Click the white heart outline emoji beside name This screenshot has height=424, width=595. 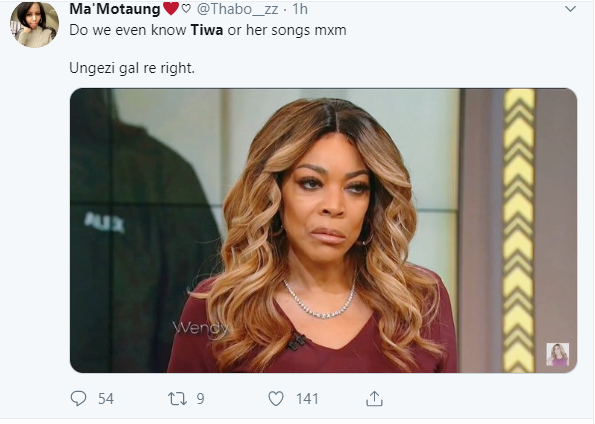coord(186,8)
